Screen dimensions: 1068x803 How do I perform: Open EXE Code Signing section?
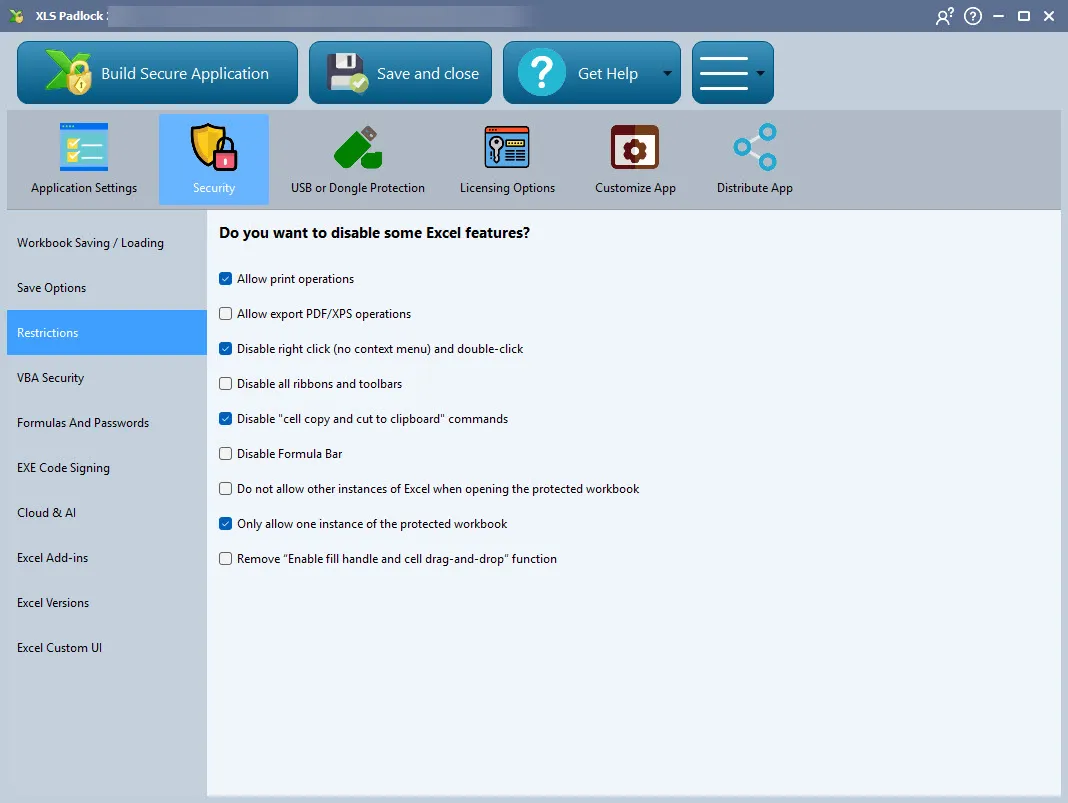tap(107, 467)
